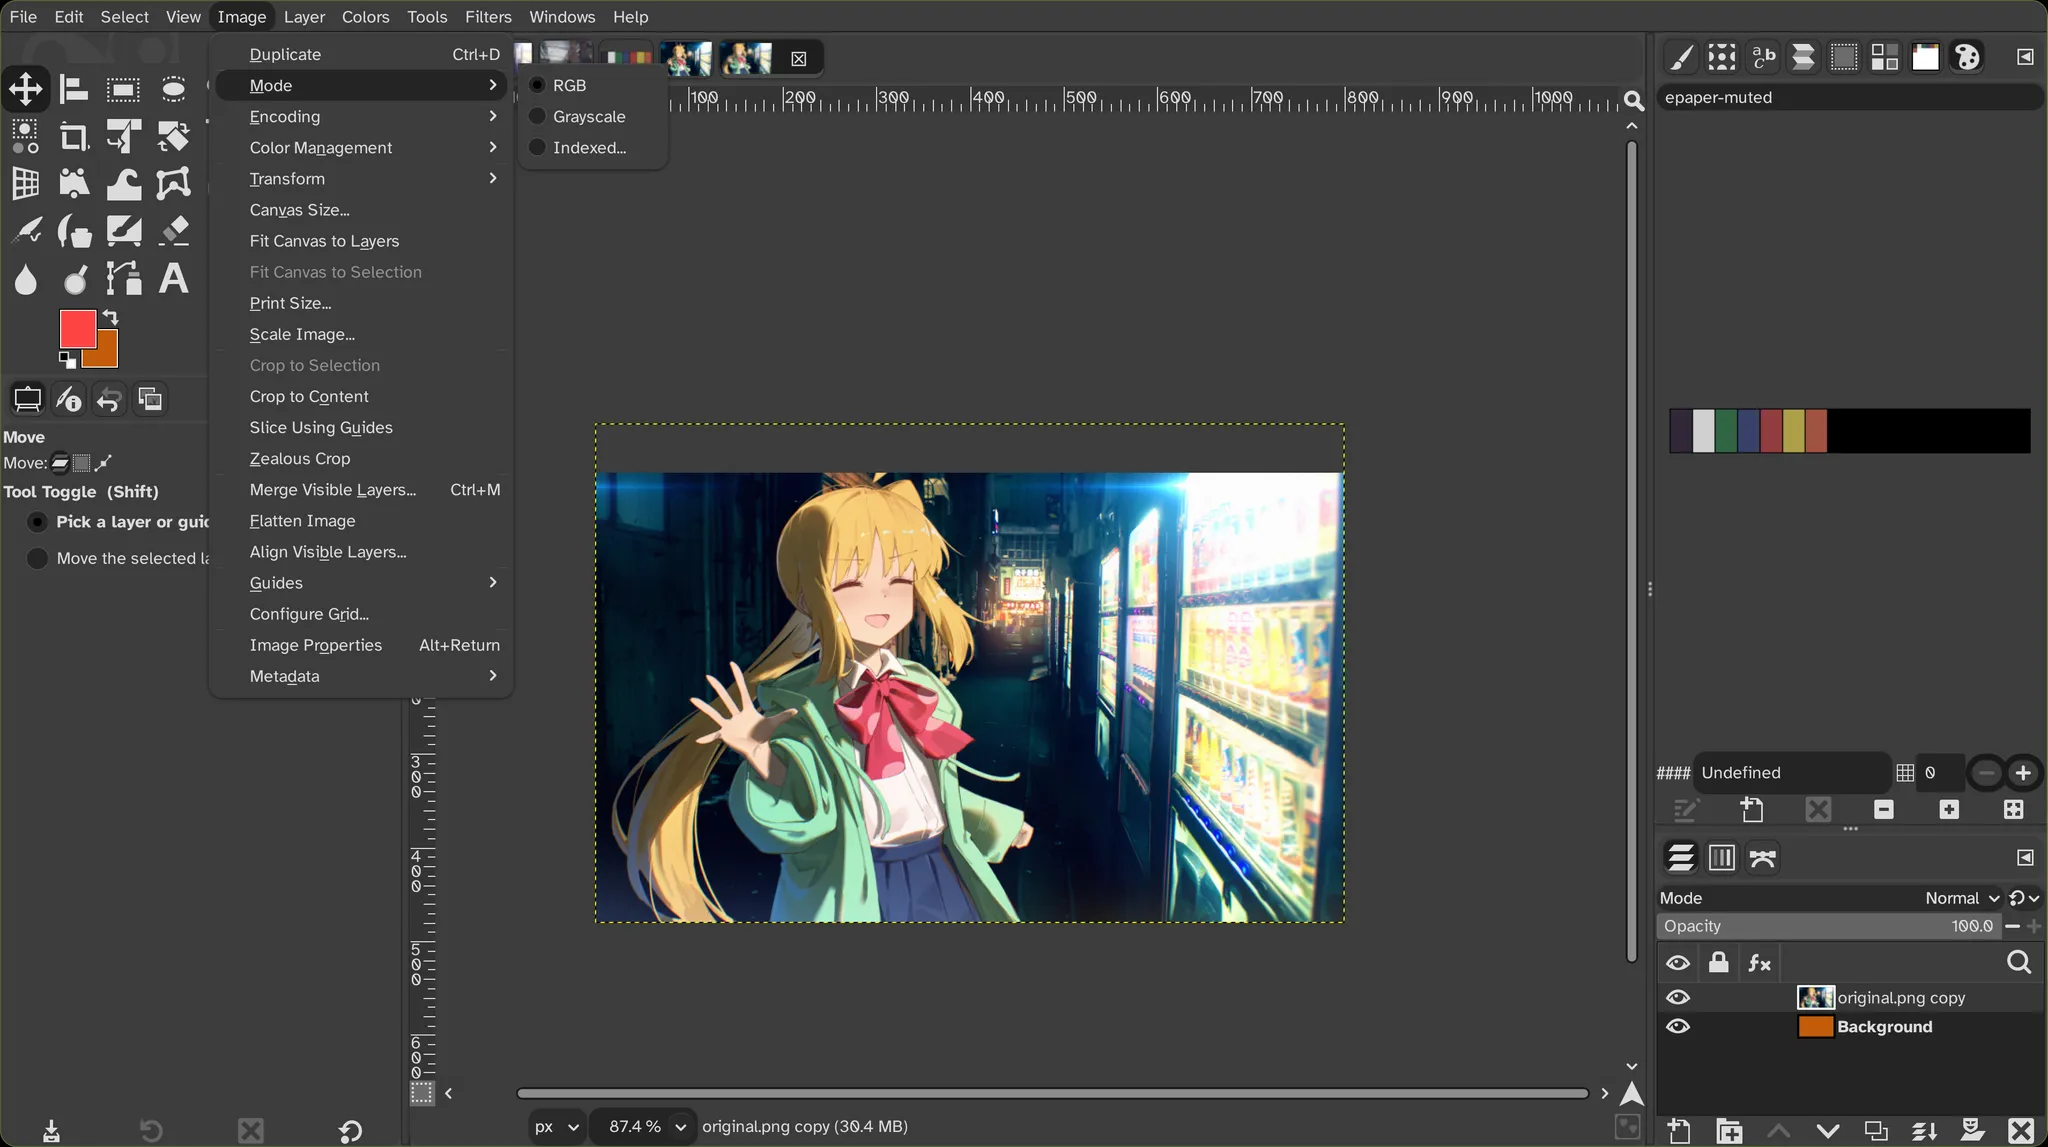
Task: Toggle the fx effects column header
Action: [1759, 962]
